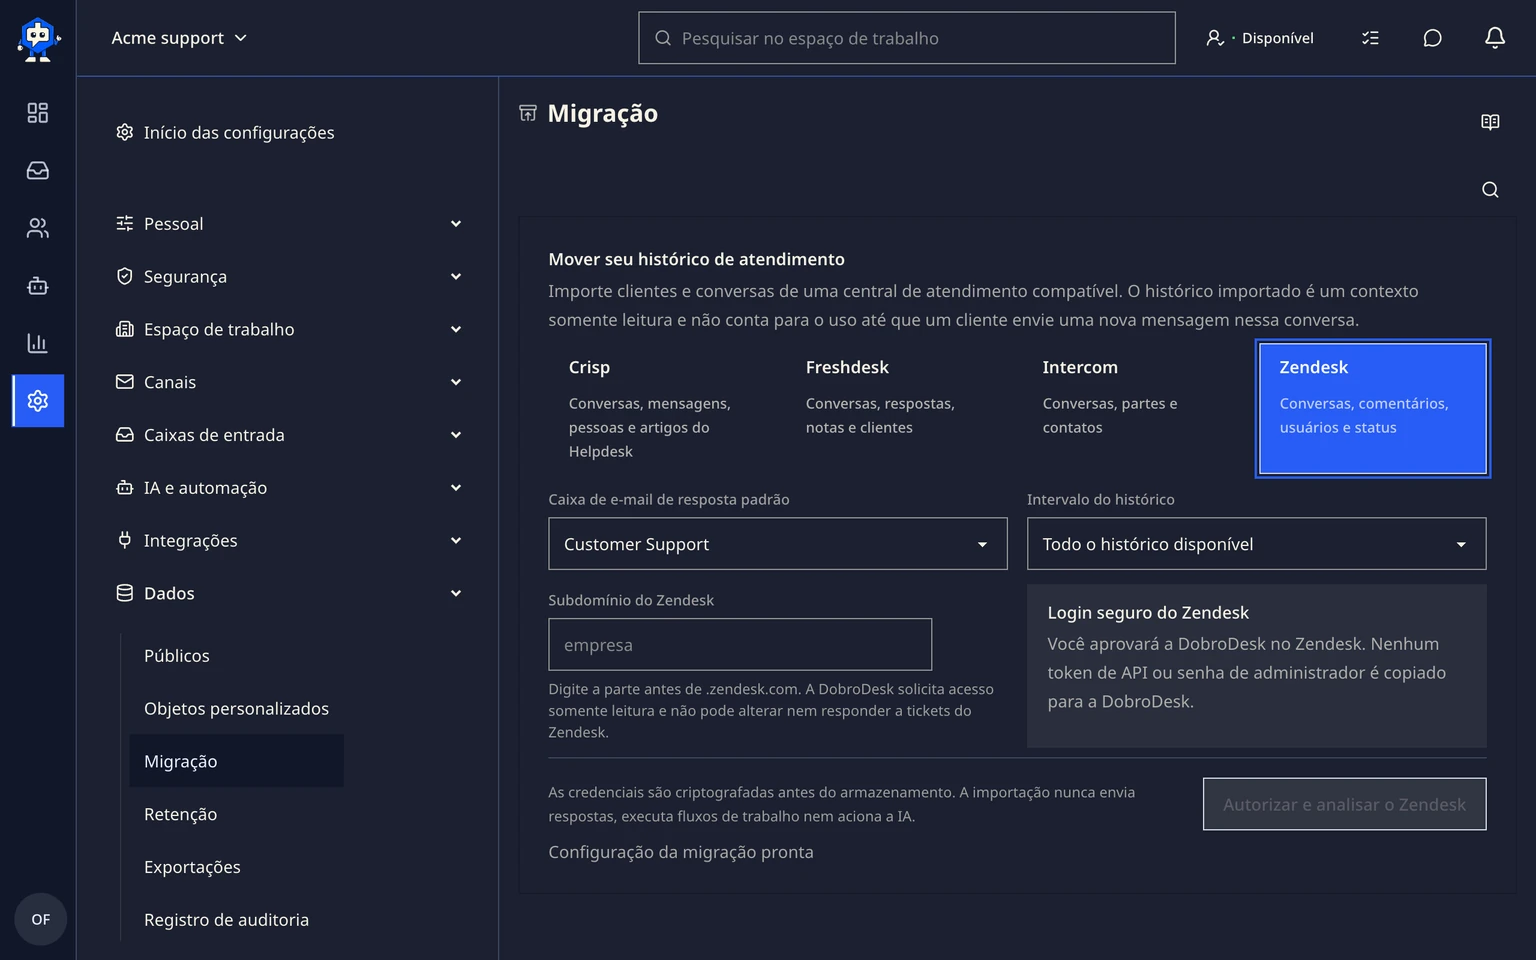Expand the Caixas de entrada section
This screenshot has width=1536, height=960.
pyautogui.click(x=289, y=435)
